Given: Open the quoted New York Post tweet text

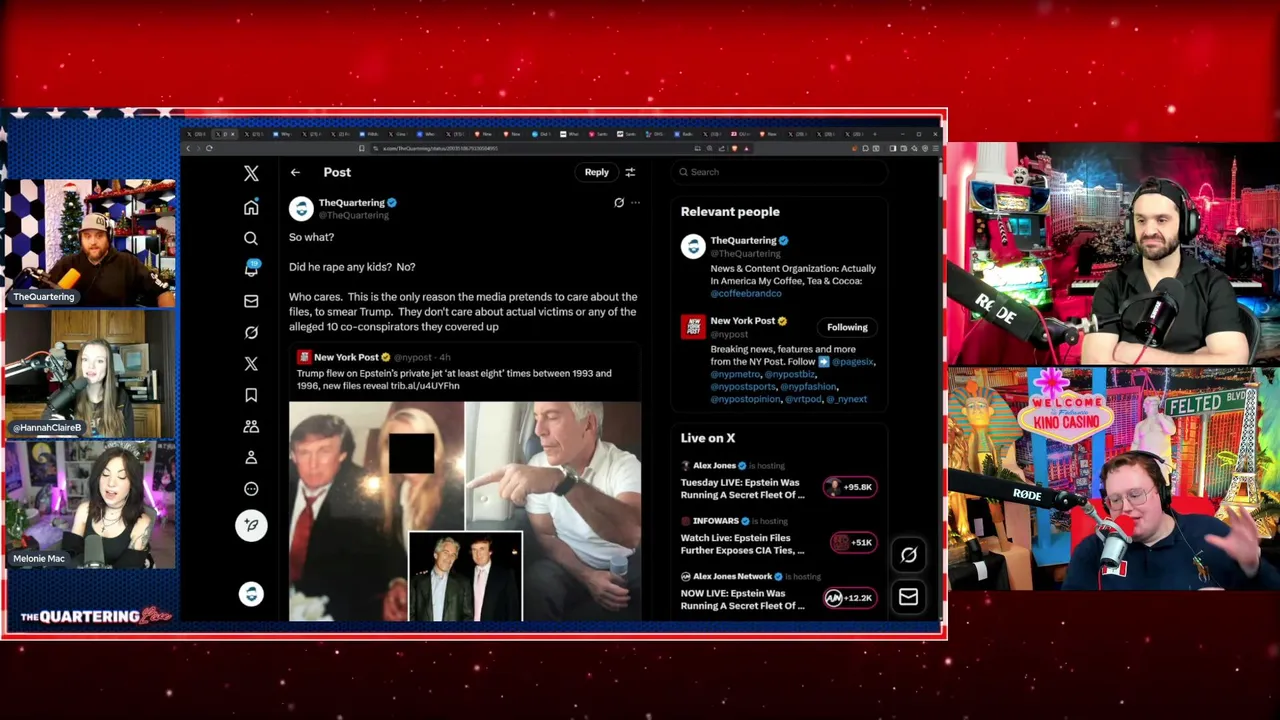Looking at the screenshot, I should [454, 379].
